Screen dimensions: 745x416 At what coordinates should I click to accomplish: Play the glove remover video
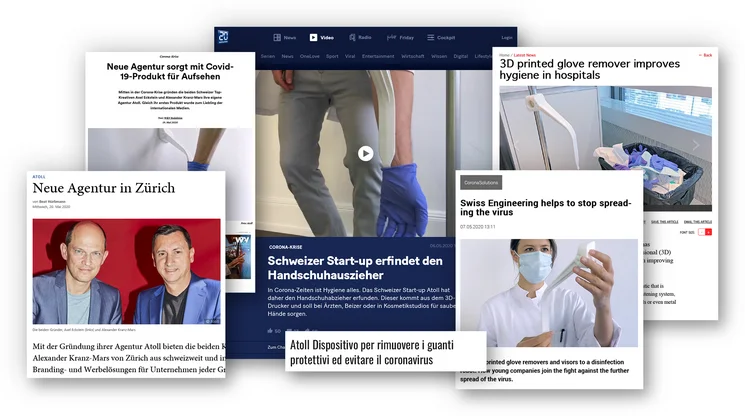[x=365, y=153]
